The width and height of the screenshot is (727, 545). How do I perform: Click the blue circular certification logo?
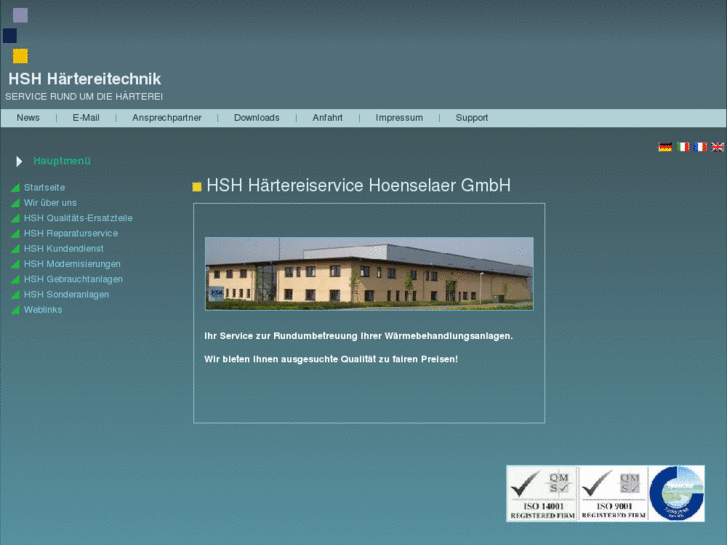[676, 494]
